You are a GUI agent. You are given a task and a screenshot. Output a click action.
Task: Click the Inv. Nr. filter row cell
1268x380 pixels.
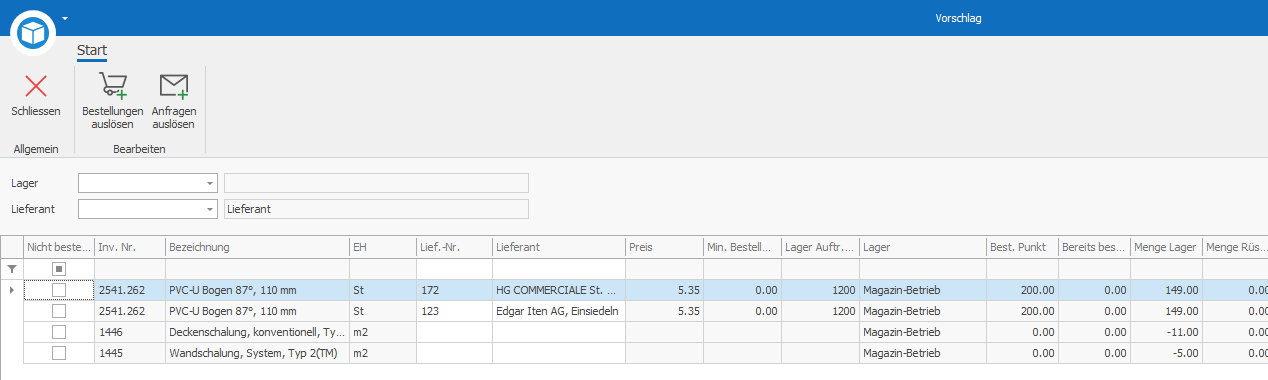tap(130, 269)
